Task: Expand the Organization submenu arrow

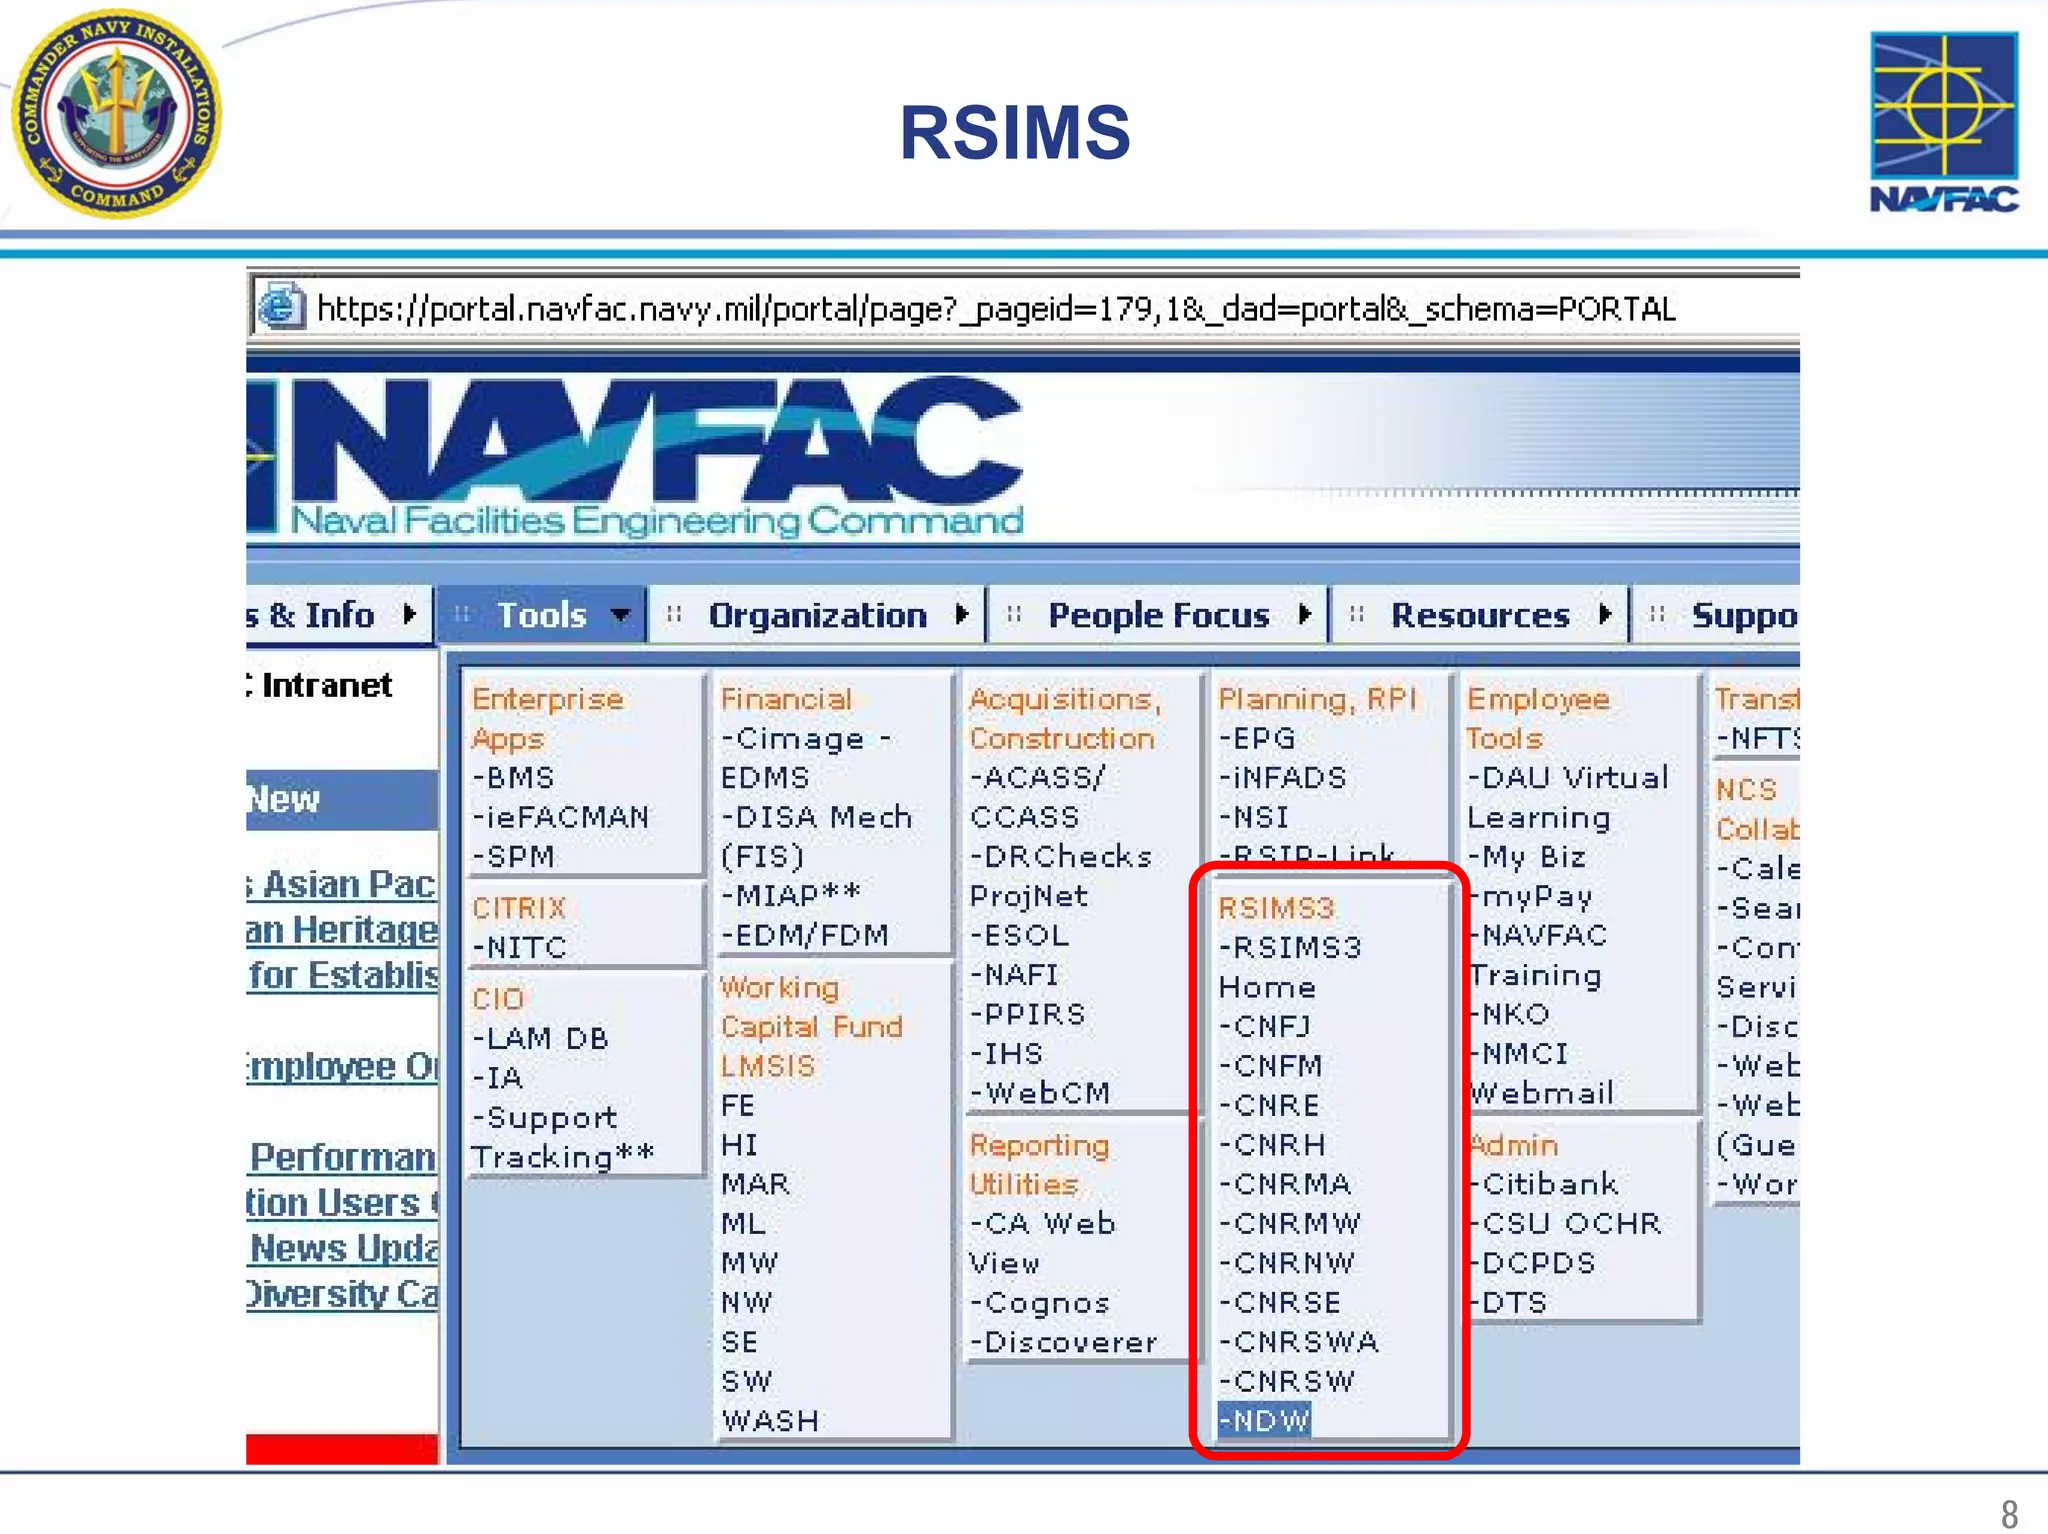Action: coord(961,614)
